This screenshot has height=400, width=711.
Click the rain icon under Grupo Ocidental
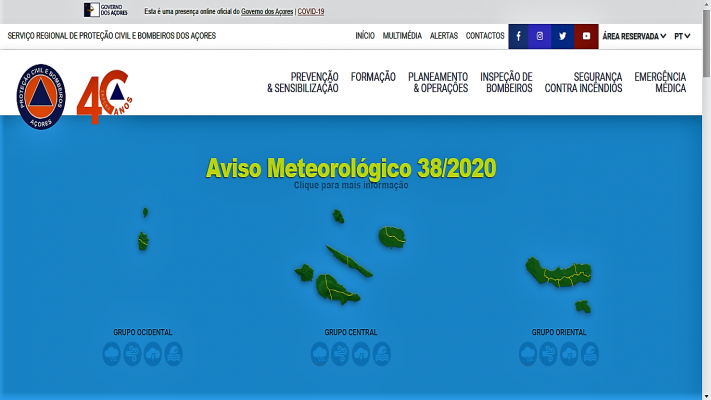(x=112, y=353)
